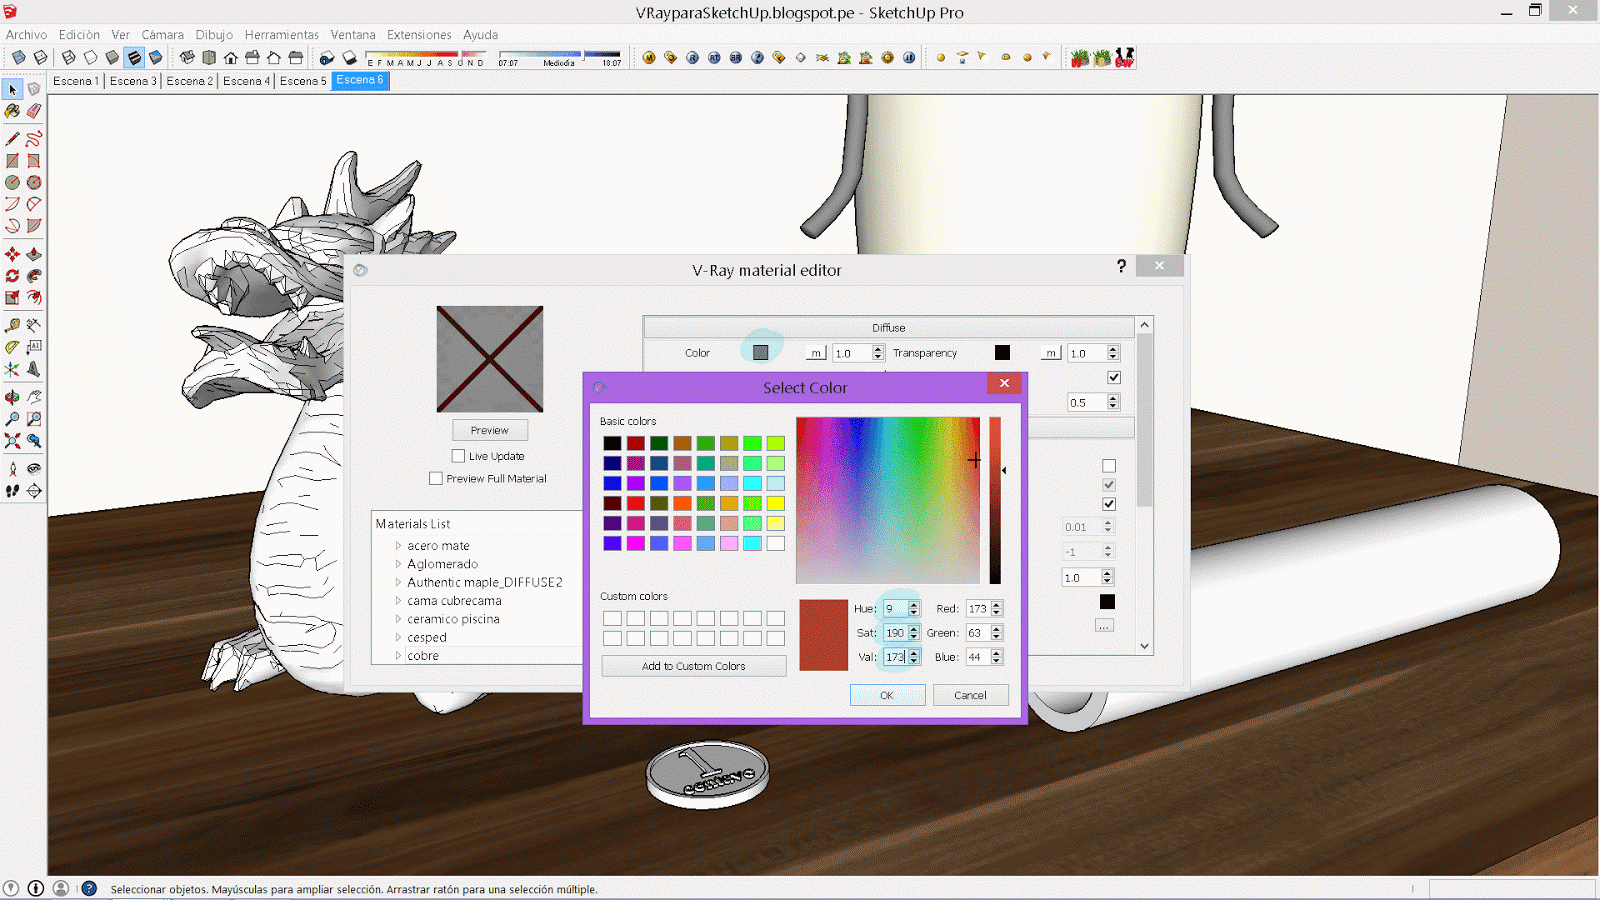
Task: Select the Eraser tool
Action: [33, 111]
